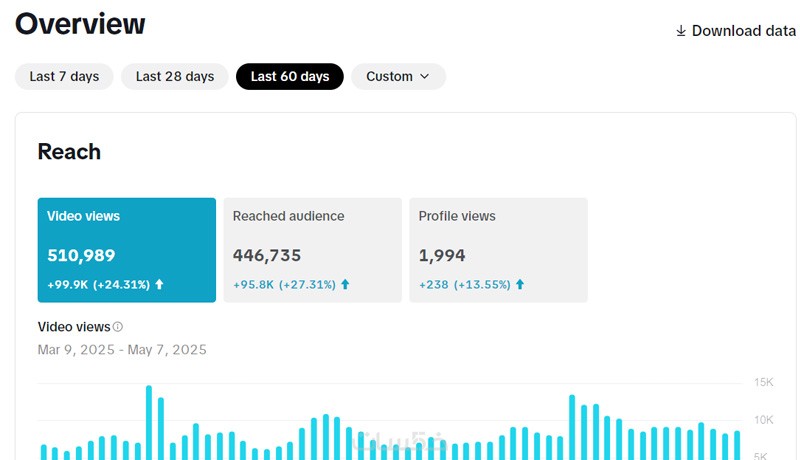Click the download arrow icon
The width and height of the screenshot is (800, 460).
(681, 31)
